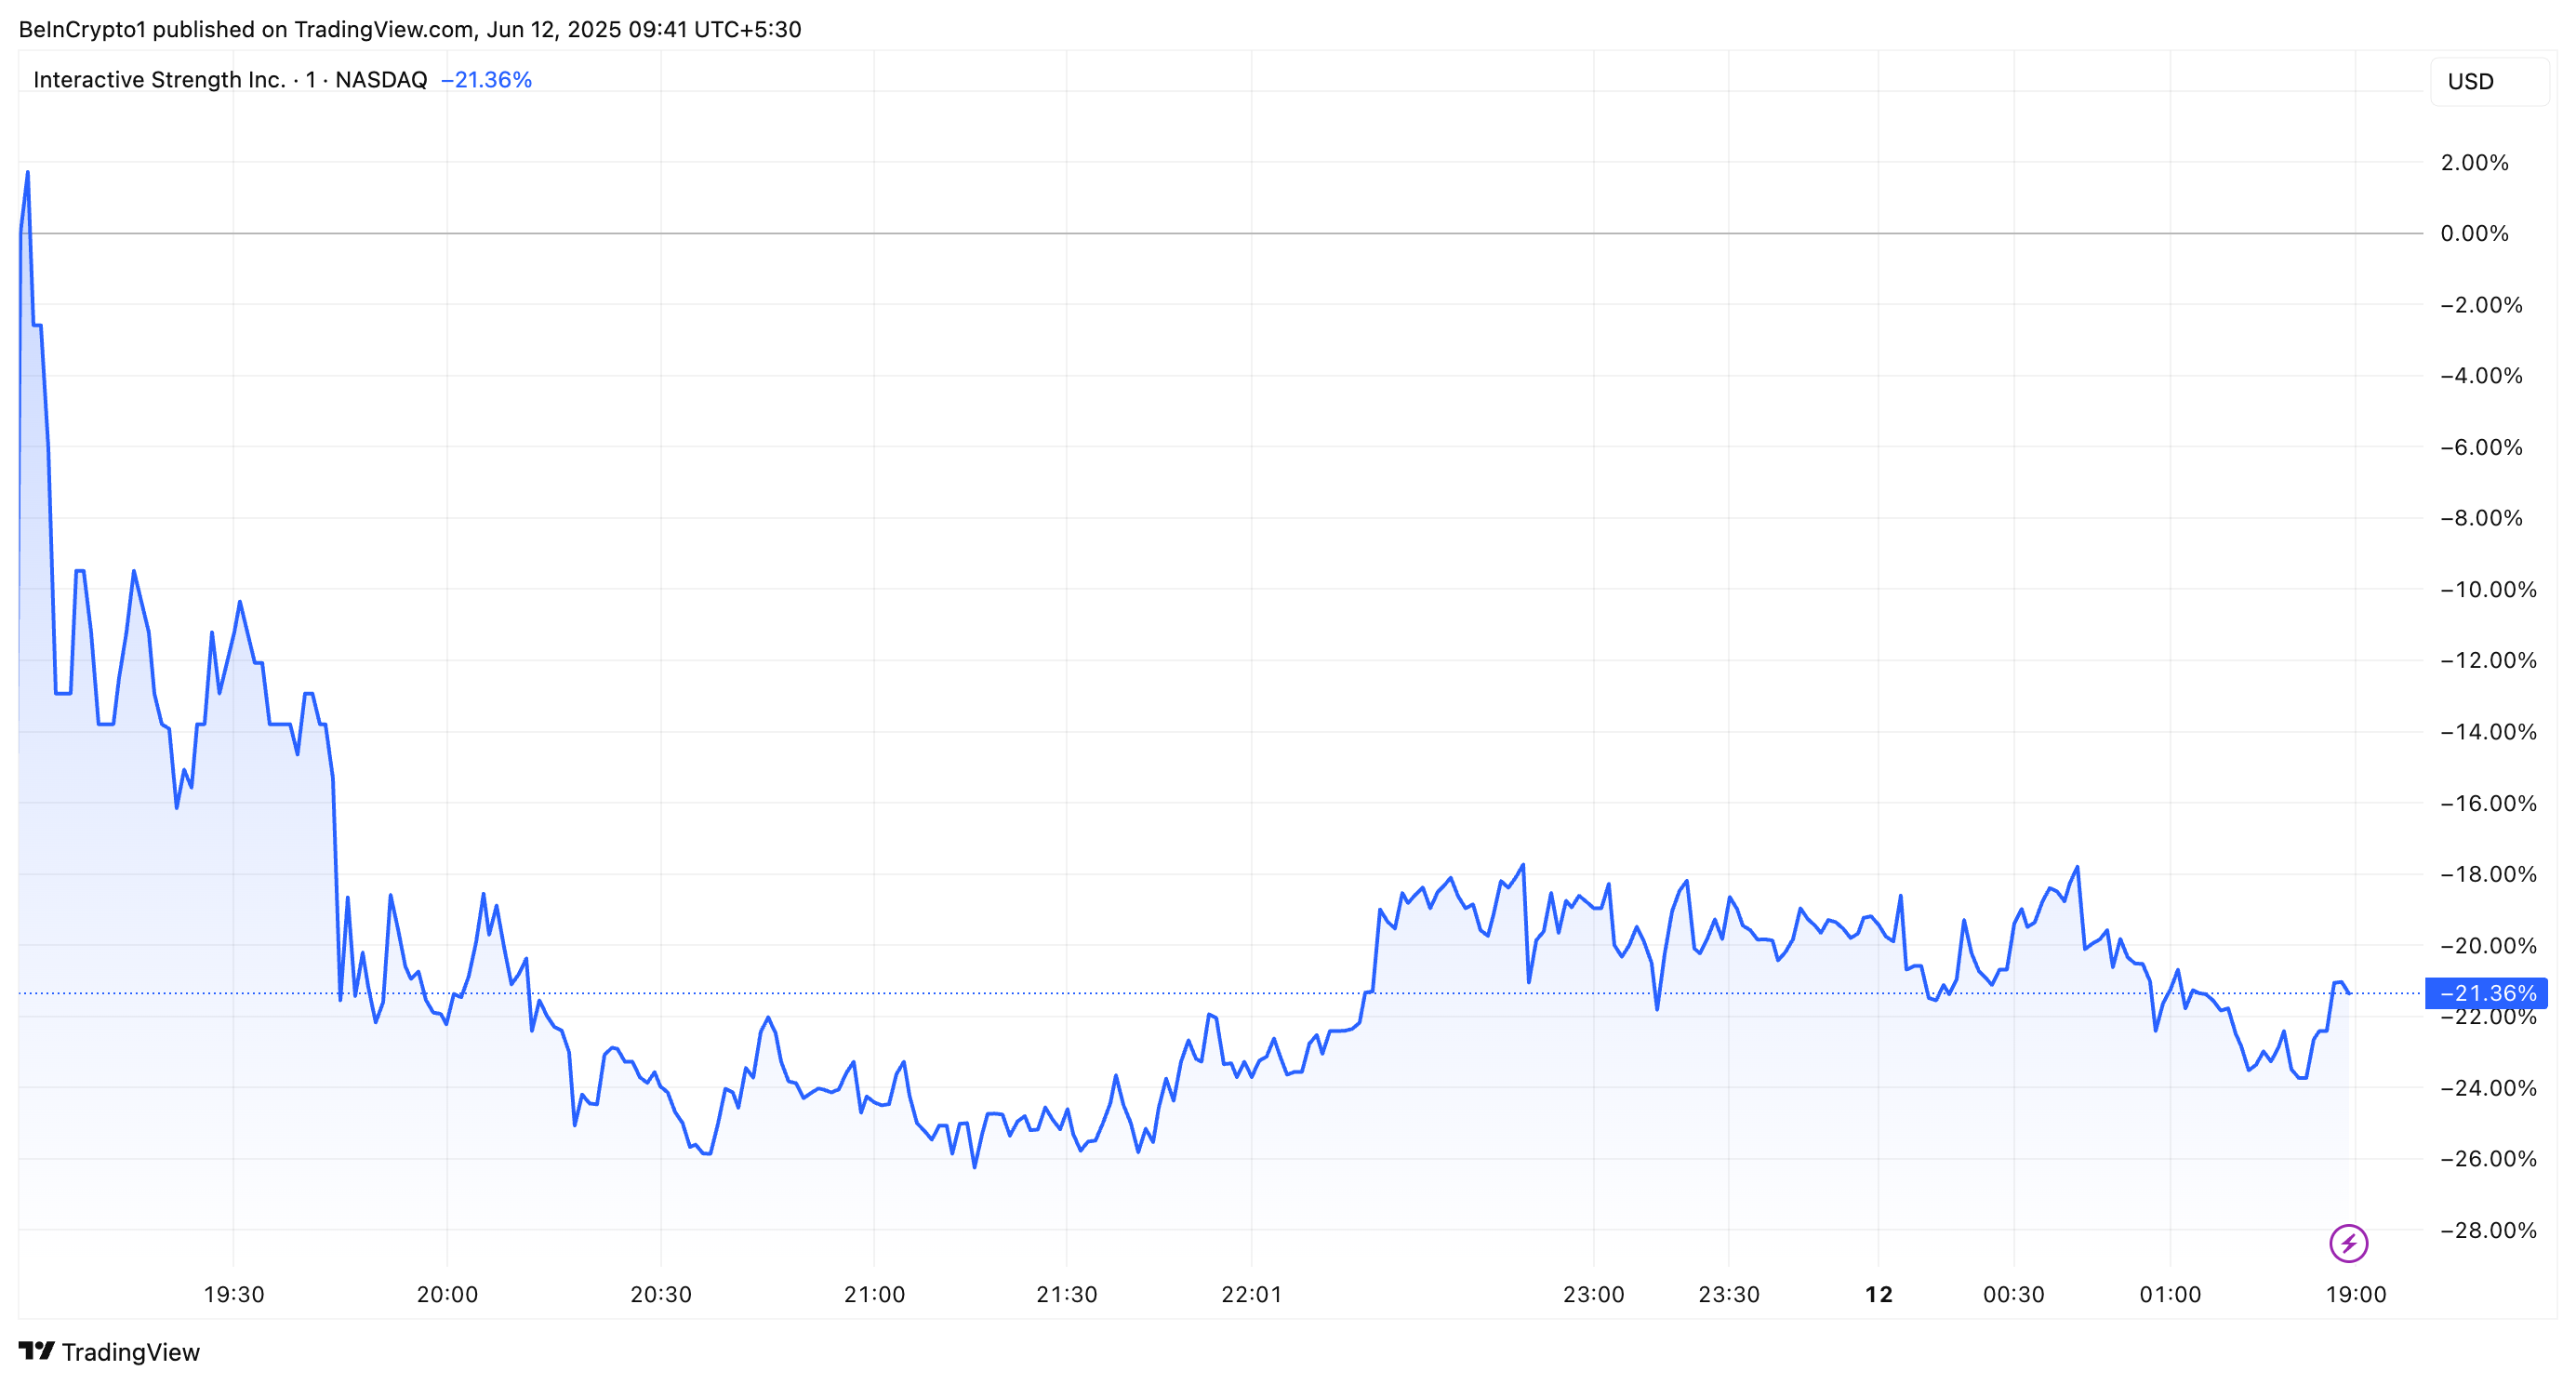The image size is (2576, 1384).
Task: Click the header change percentage −21.36%
Action: point(486,79)
